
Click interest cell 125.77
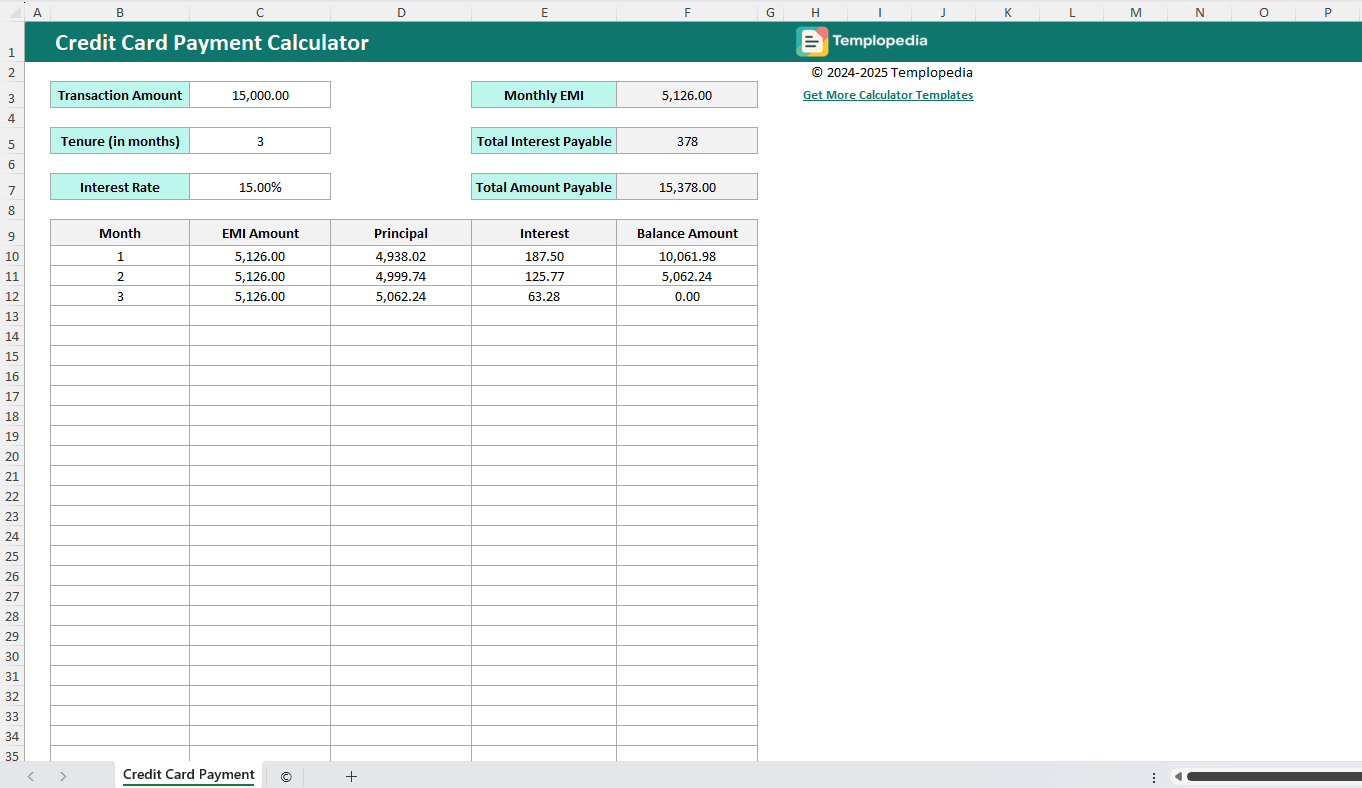544,276
